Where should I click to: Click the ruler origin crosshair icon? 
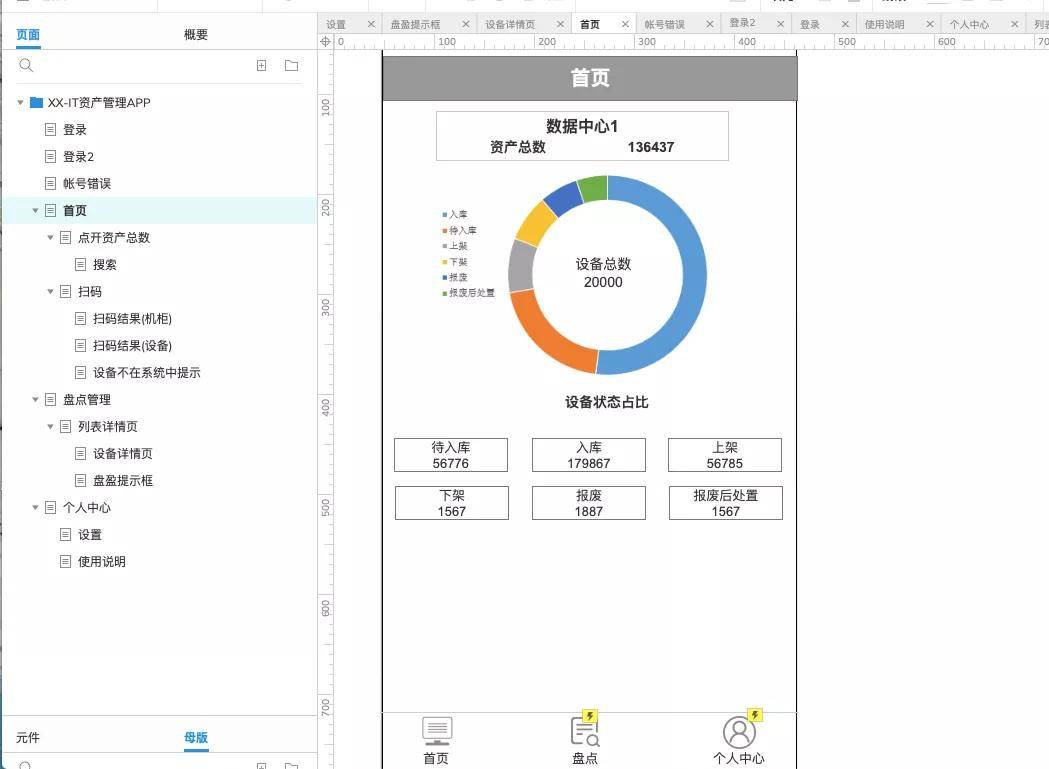click(x=326, y=41)
